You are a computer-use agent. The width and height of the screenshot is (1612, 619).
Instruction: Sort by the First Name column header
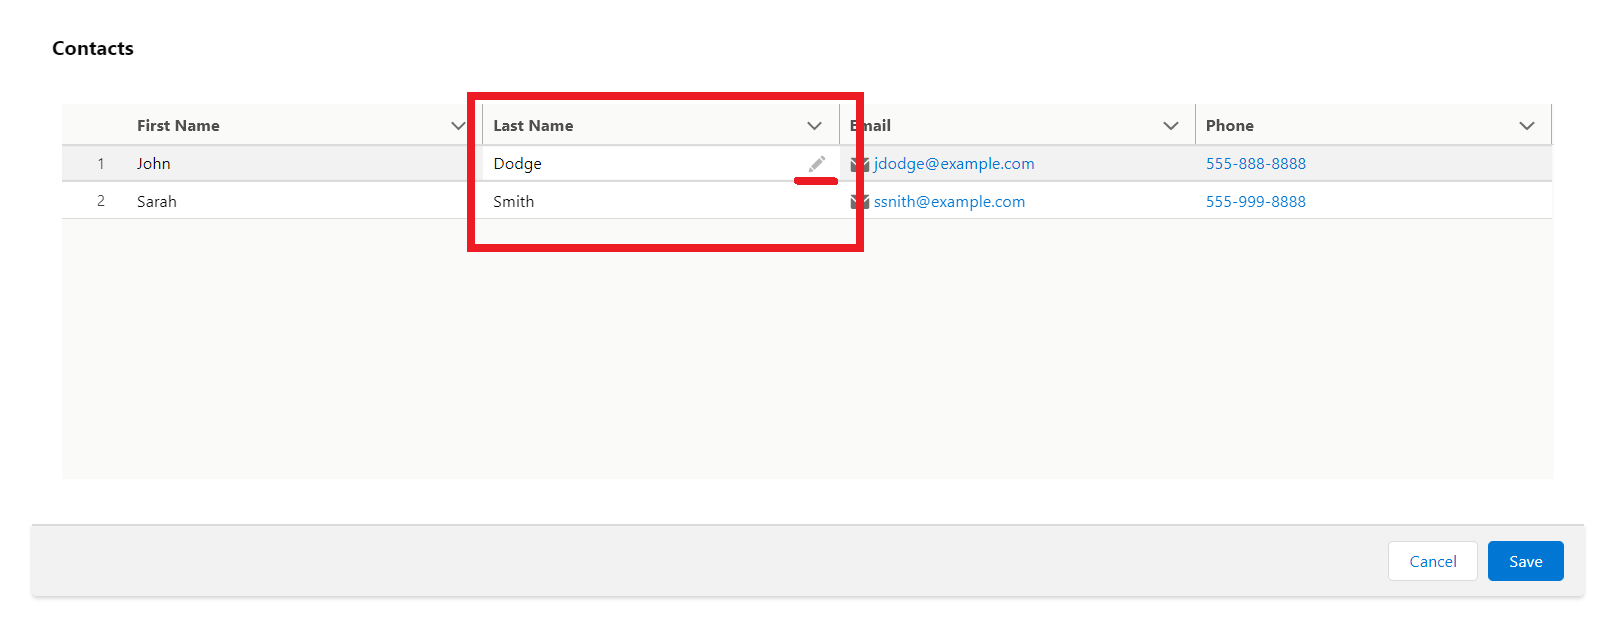178,126
